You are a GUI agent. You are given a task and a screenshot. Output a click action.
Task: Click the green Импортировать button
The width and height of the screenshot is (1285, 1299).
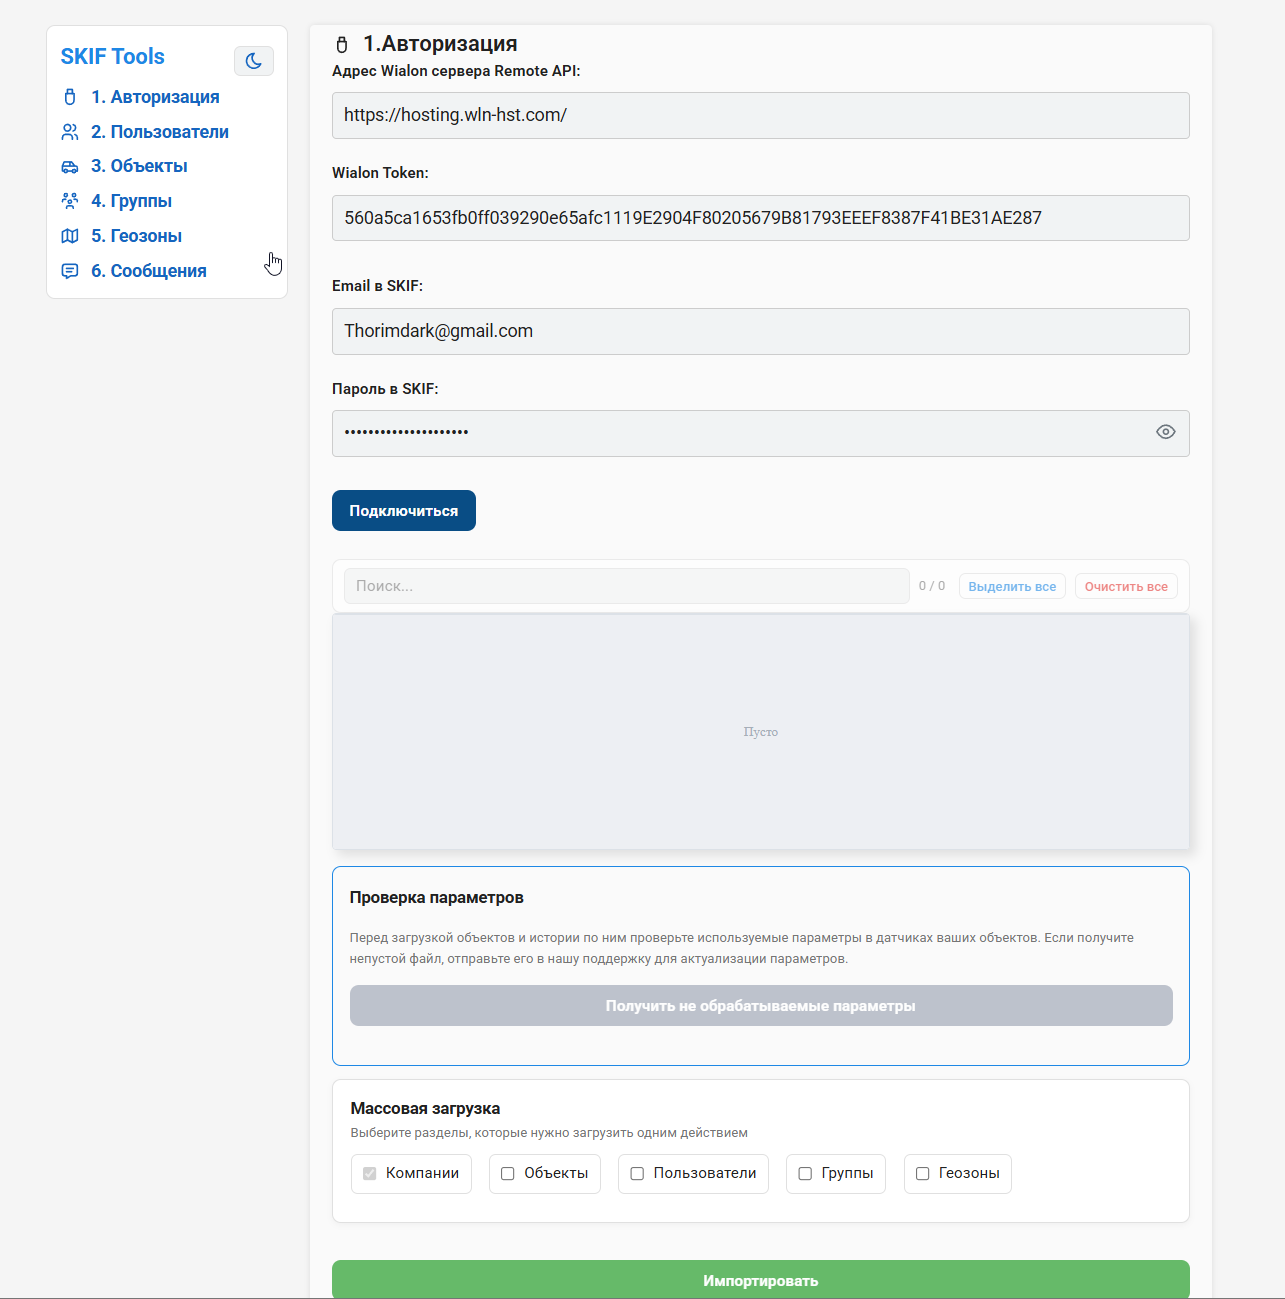tap(760, 1280)
